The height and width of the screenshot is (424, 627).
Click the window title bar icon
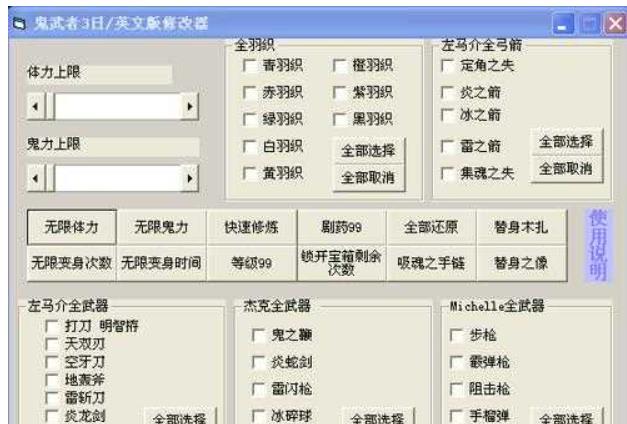pos(19,24)
